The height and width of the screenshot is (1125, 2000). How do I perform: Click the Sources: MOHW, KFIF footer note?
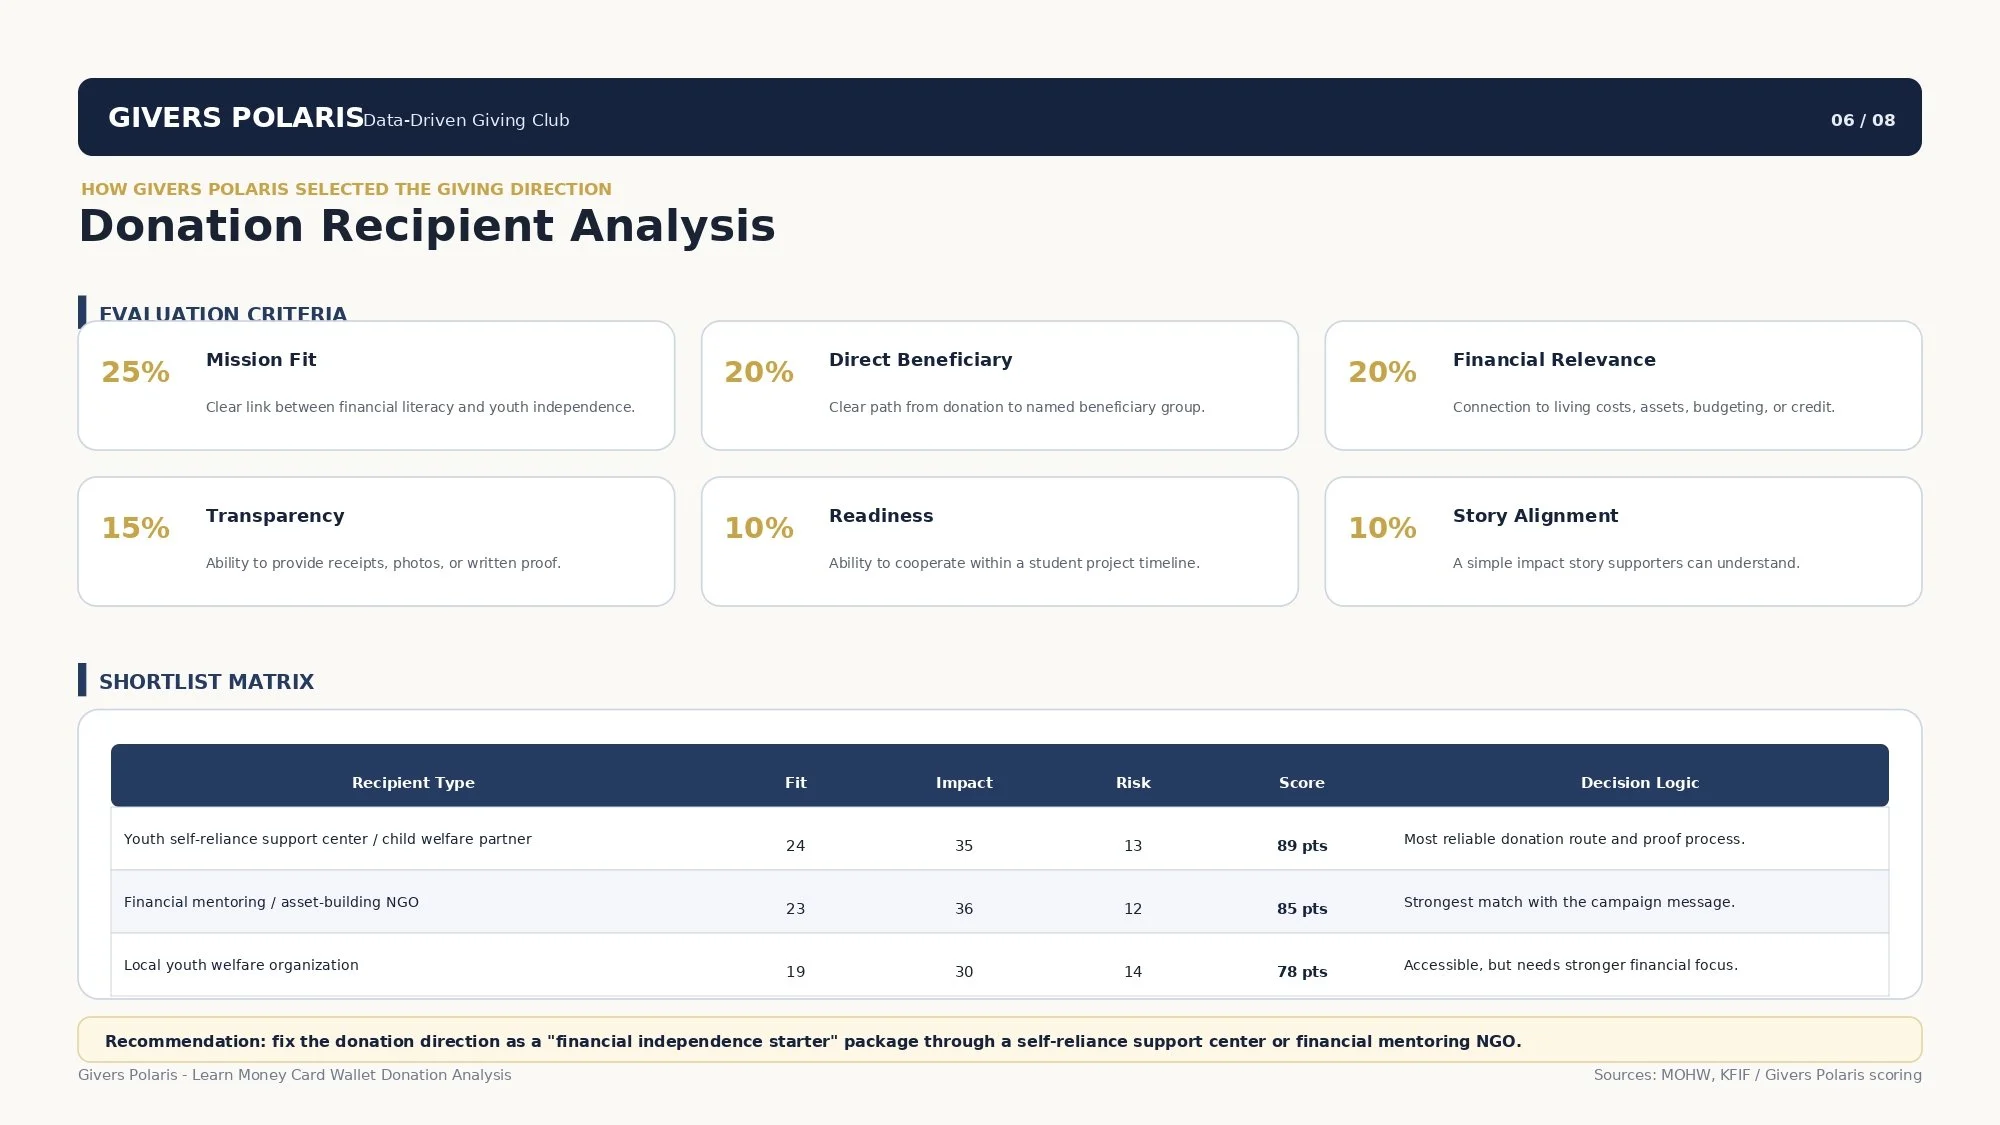click(1757, 1075)
